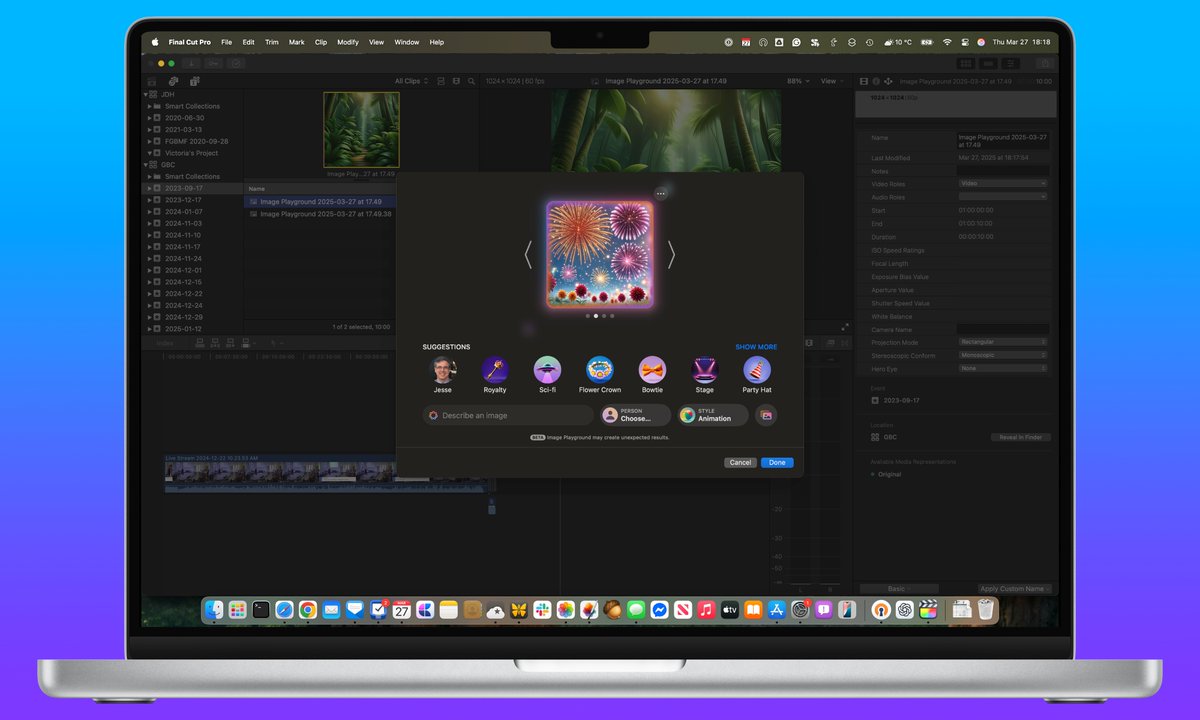
Task: Select the Bowtie suggestion
Action: coord(653,370)
